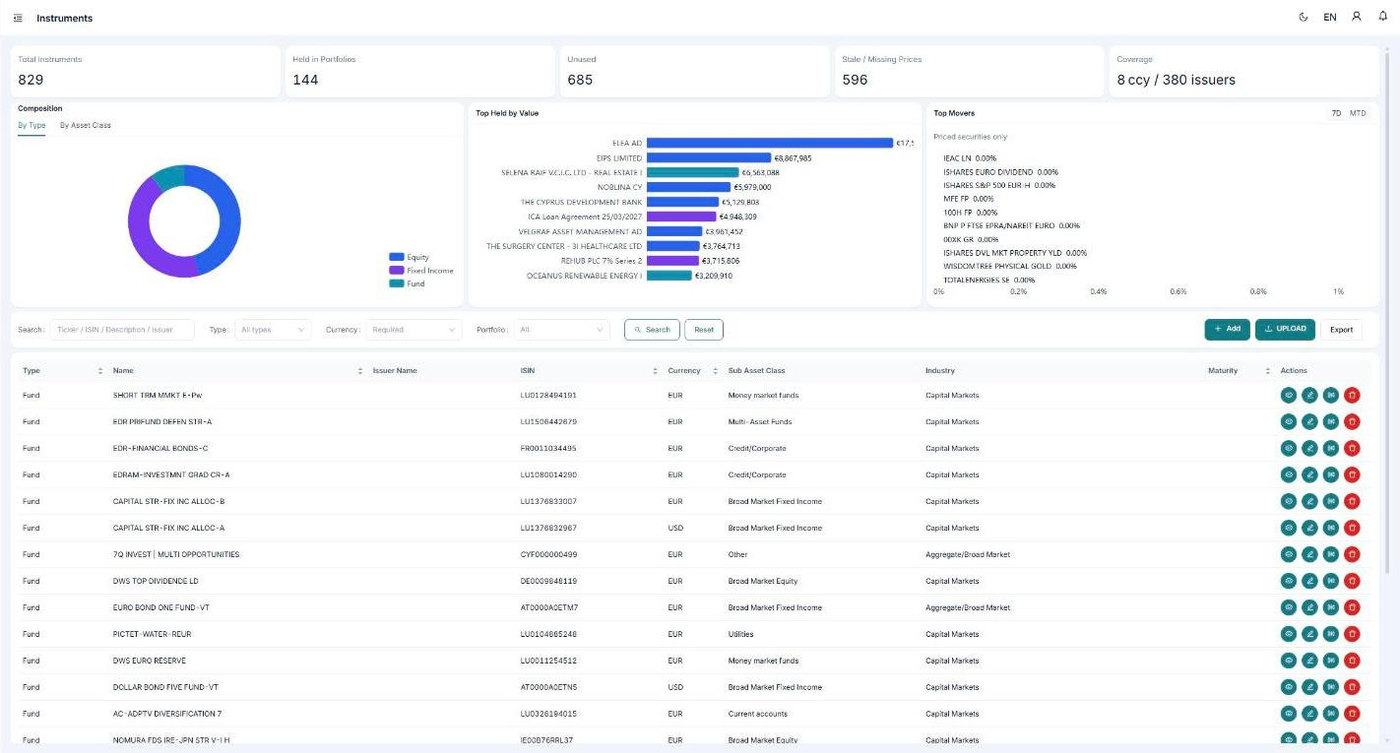Export the instruments list

tap(1341, 329)
